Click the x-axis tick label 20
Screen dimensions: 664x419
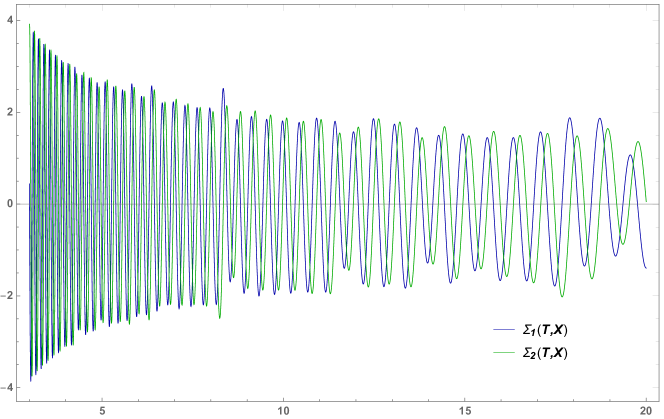click(x=646, y=411)
